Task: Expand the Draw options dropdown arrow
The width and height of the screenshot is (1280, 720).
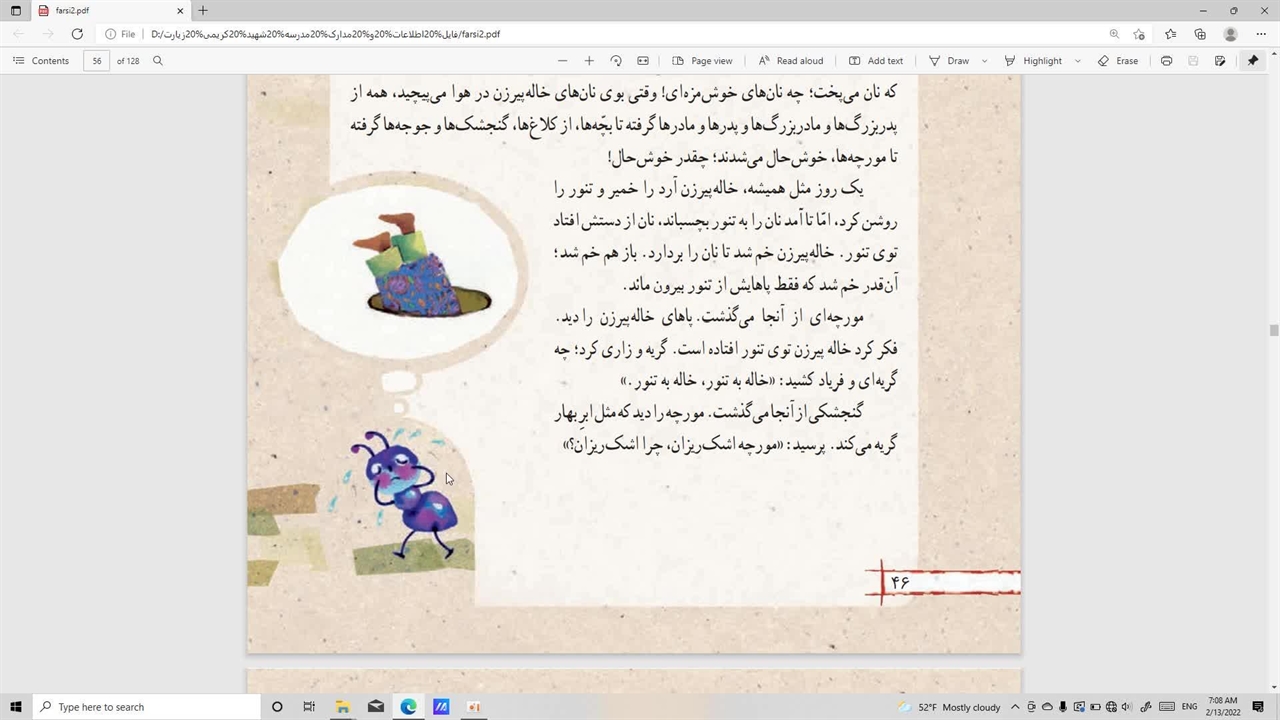Action: click(x=984, y=61)
